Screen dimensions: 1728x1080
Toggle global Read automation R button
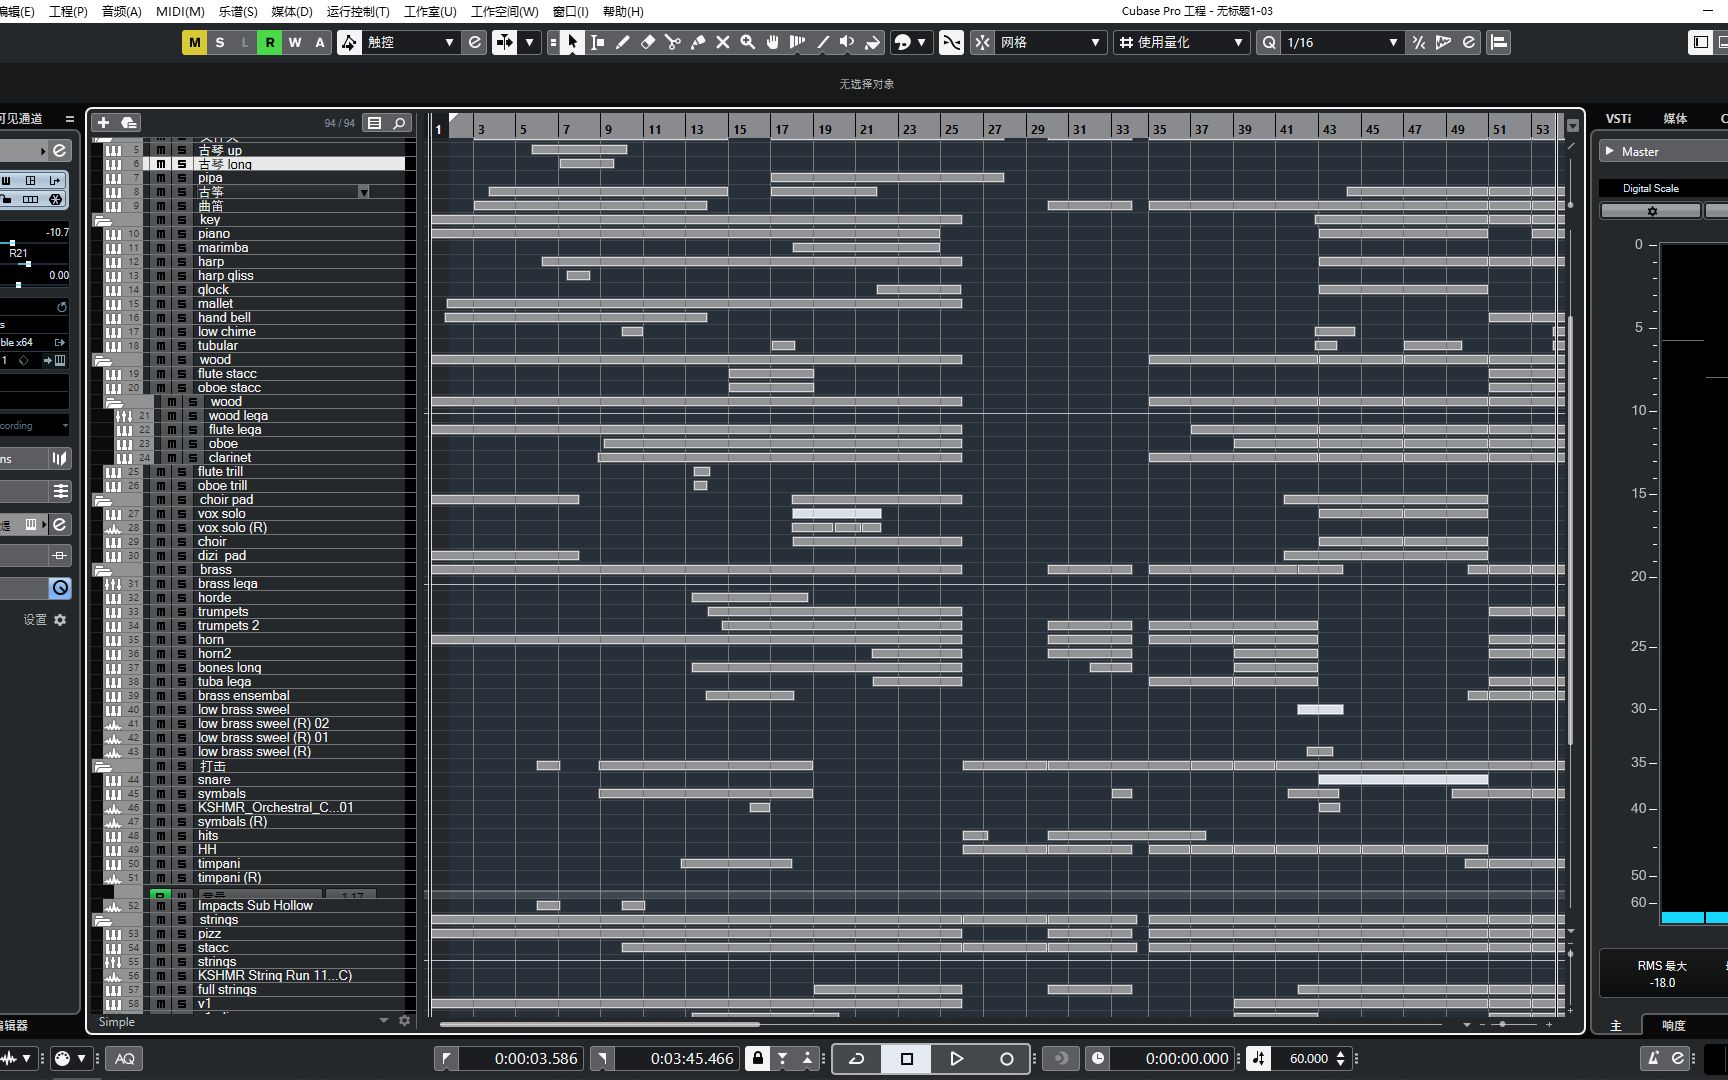point(270,42)
